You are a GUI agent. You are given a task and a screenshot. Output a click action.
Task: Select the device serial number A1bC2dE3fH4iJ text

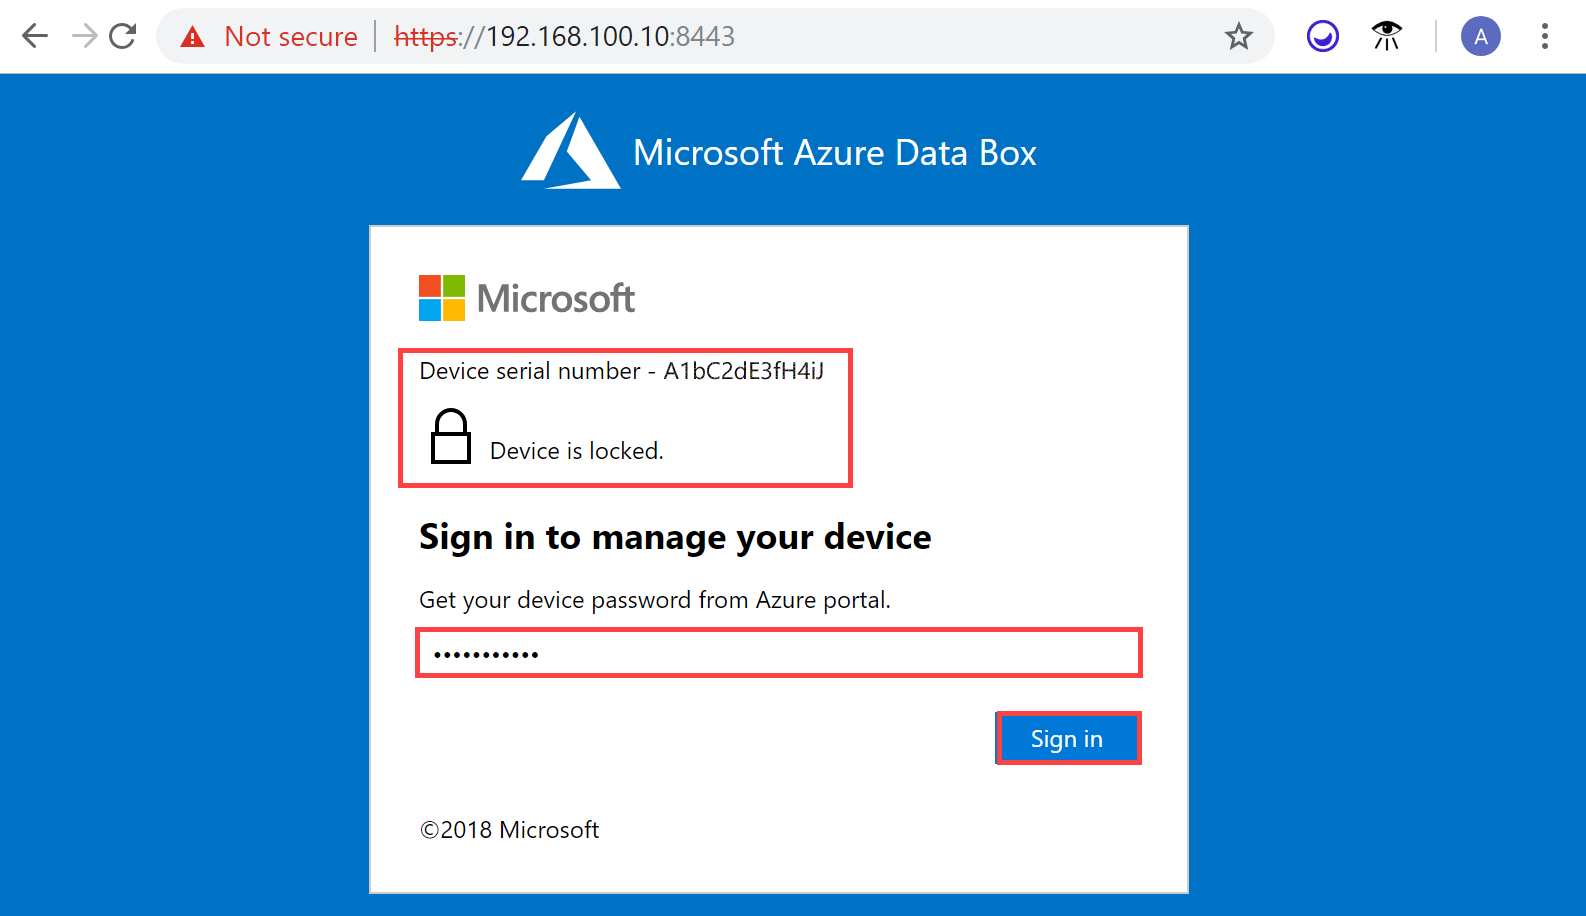(744, 371)
